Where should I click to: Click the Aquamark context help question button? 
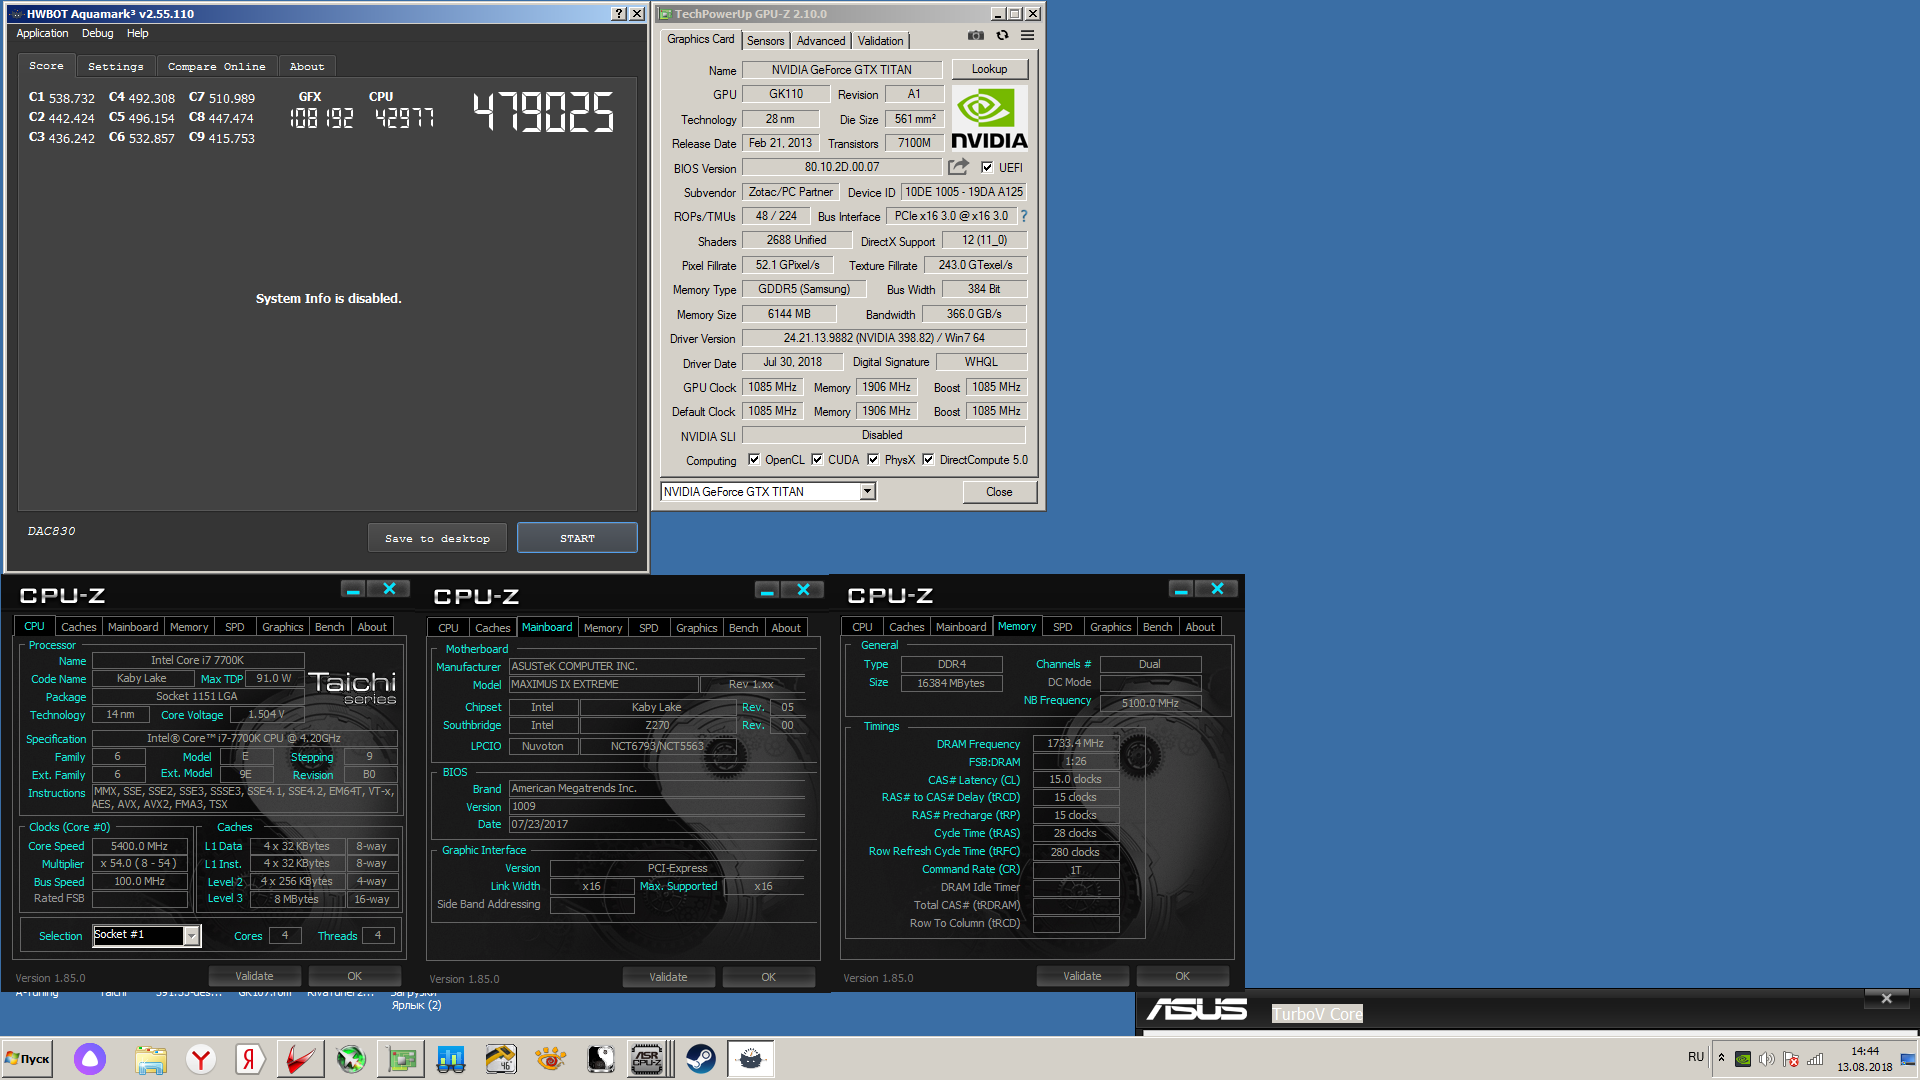click(619, 14)
